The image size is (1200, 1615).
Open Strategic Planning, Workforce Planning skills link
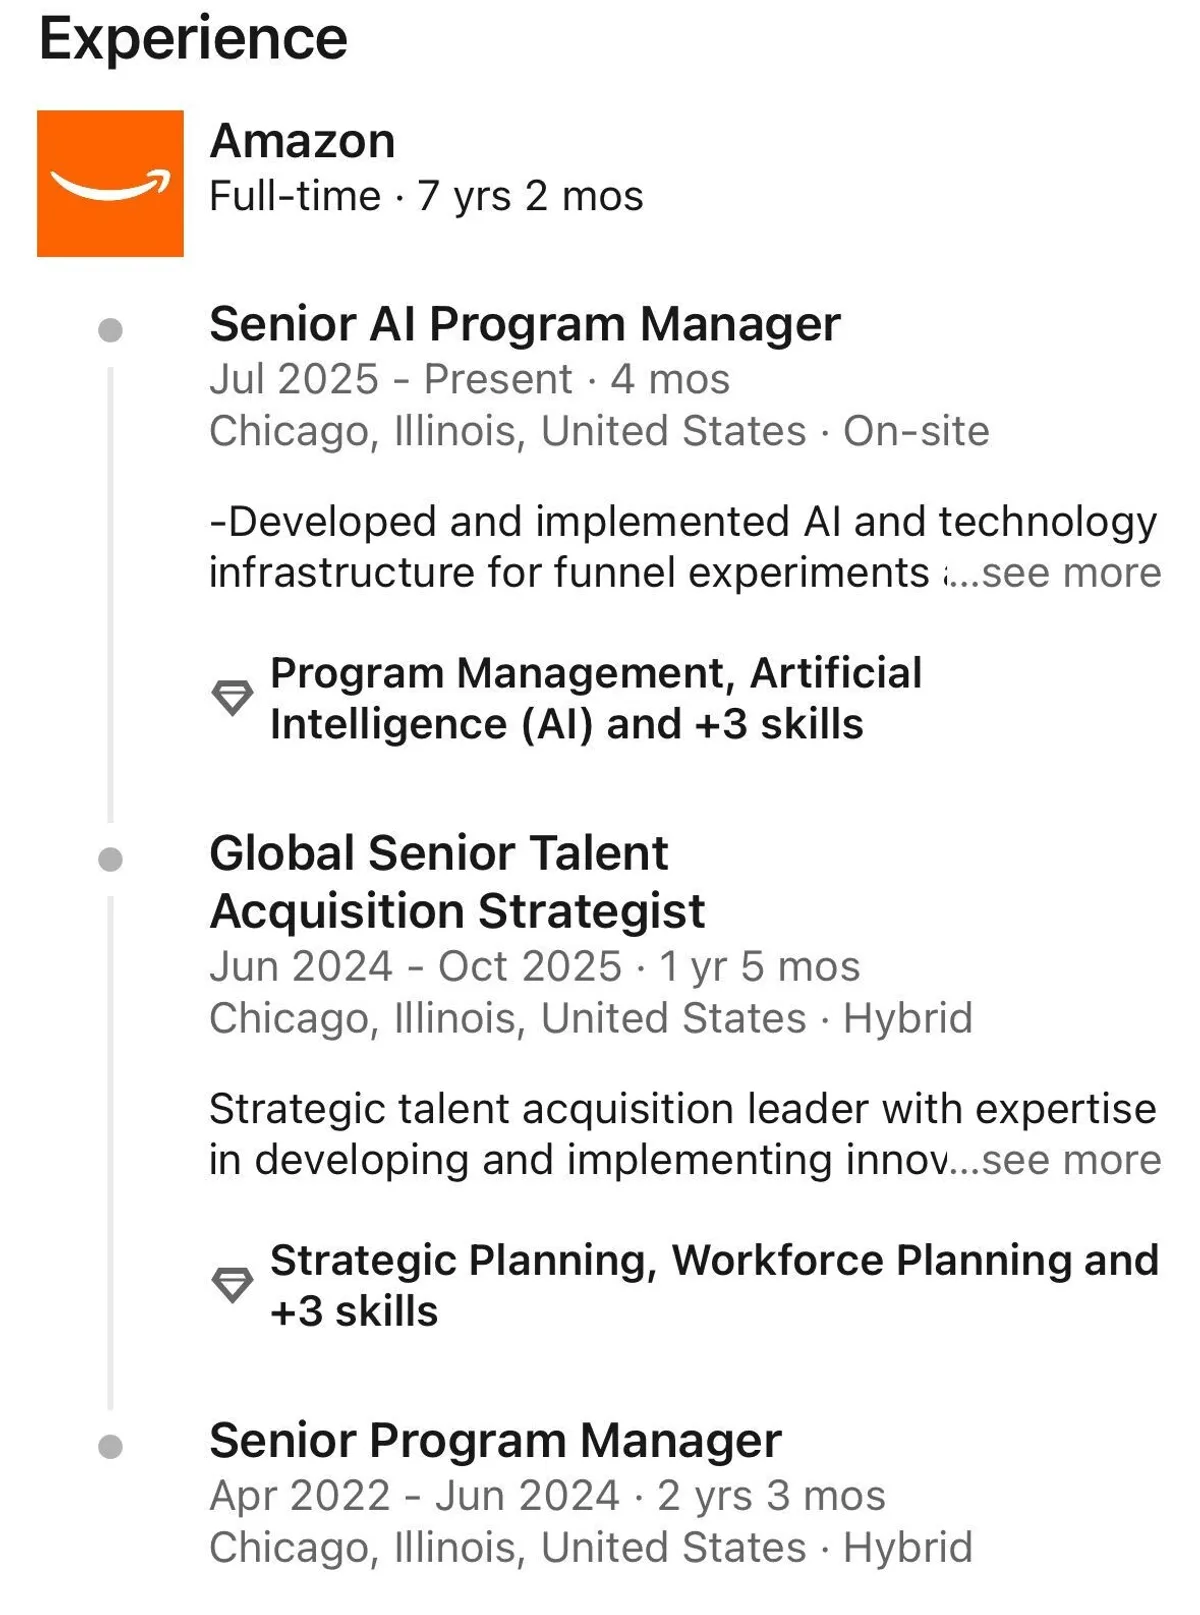pyautogui.click(x=713, y=1285)
